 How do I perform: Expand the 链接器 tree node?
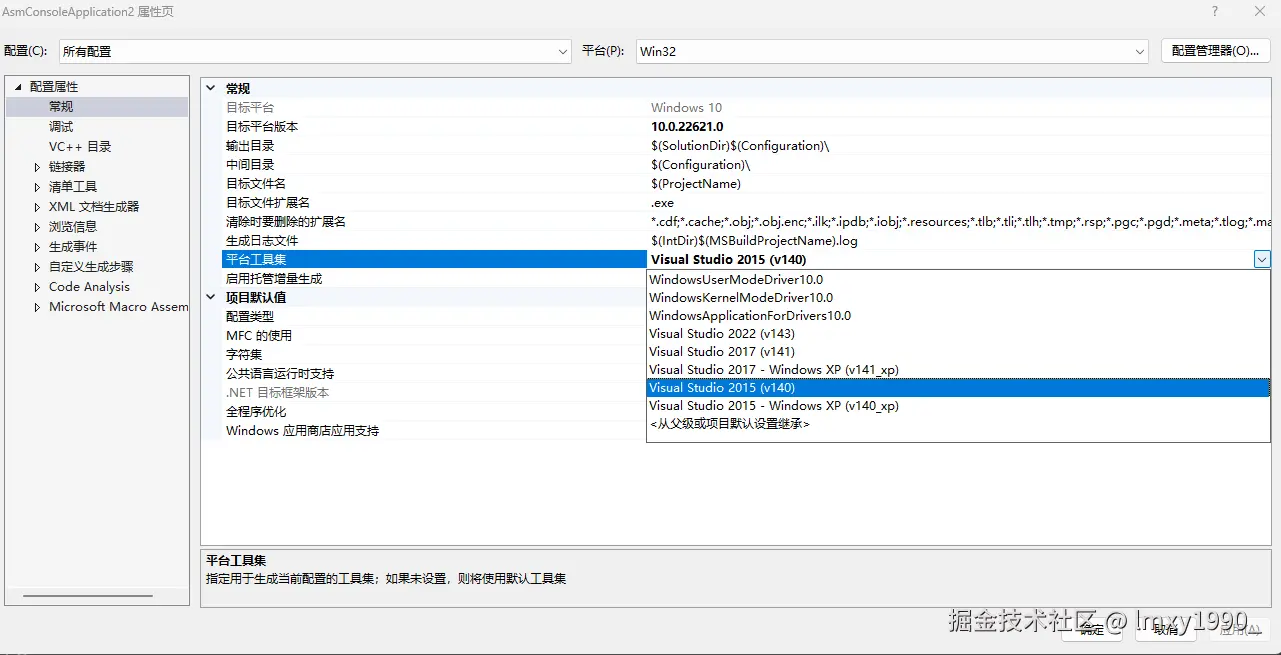37,167
